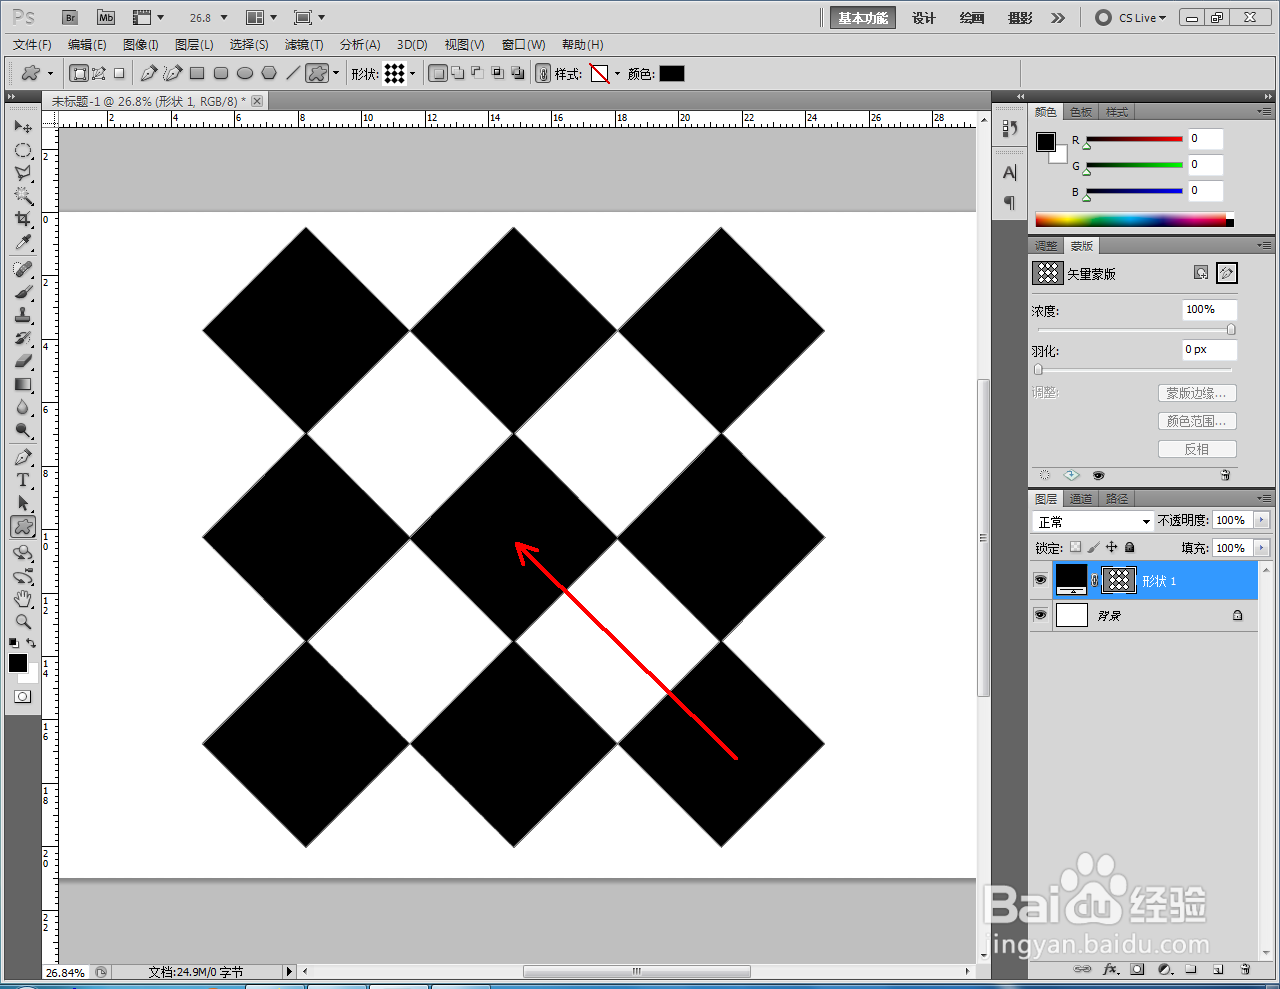1280x989 pixels.
Task: Select the Dodge tool
Action: [x=23, y=430]
